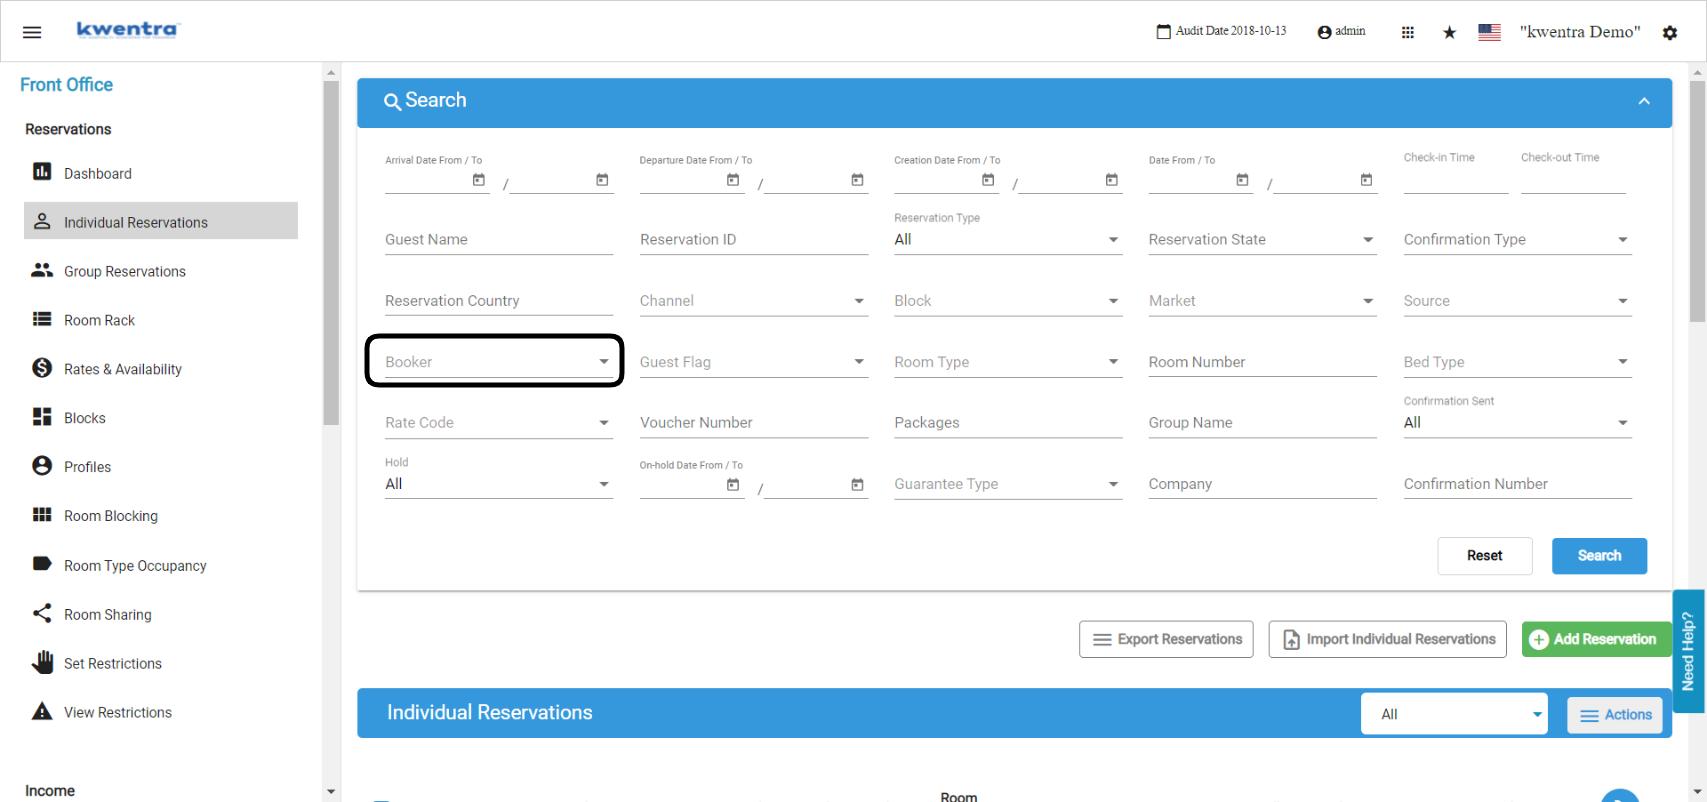
Task: Open Creation Date To calendar picker
Action: [x=1111, y=180]
